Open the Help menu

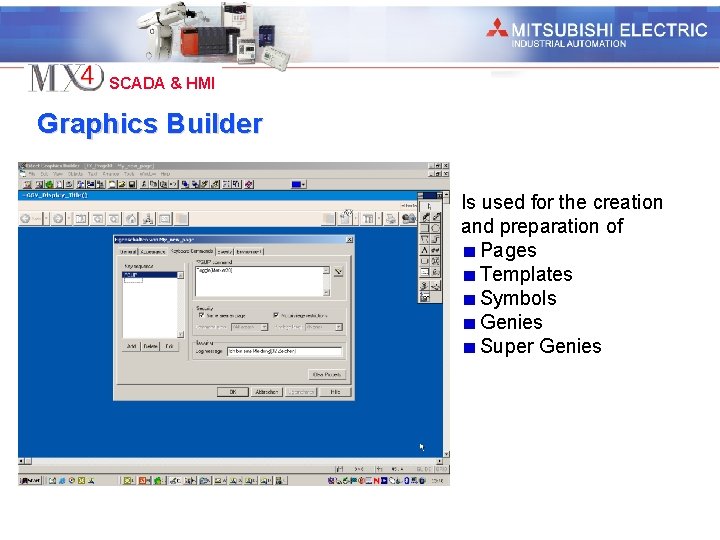165,174
